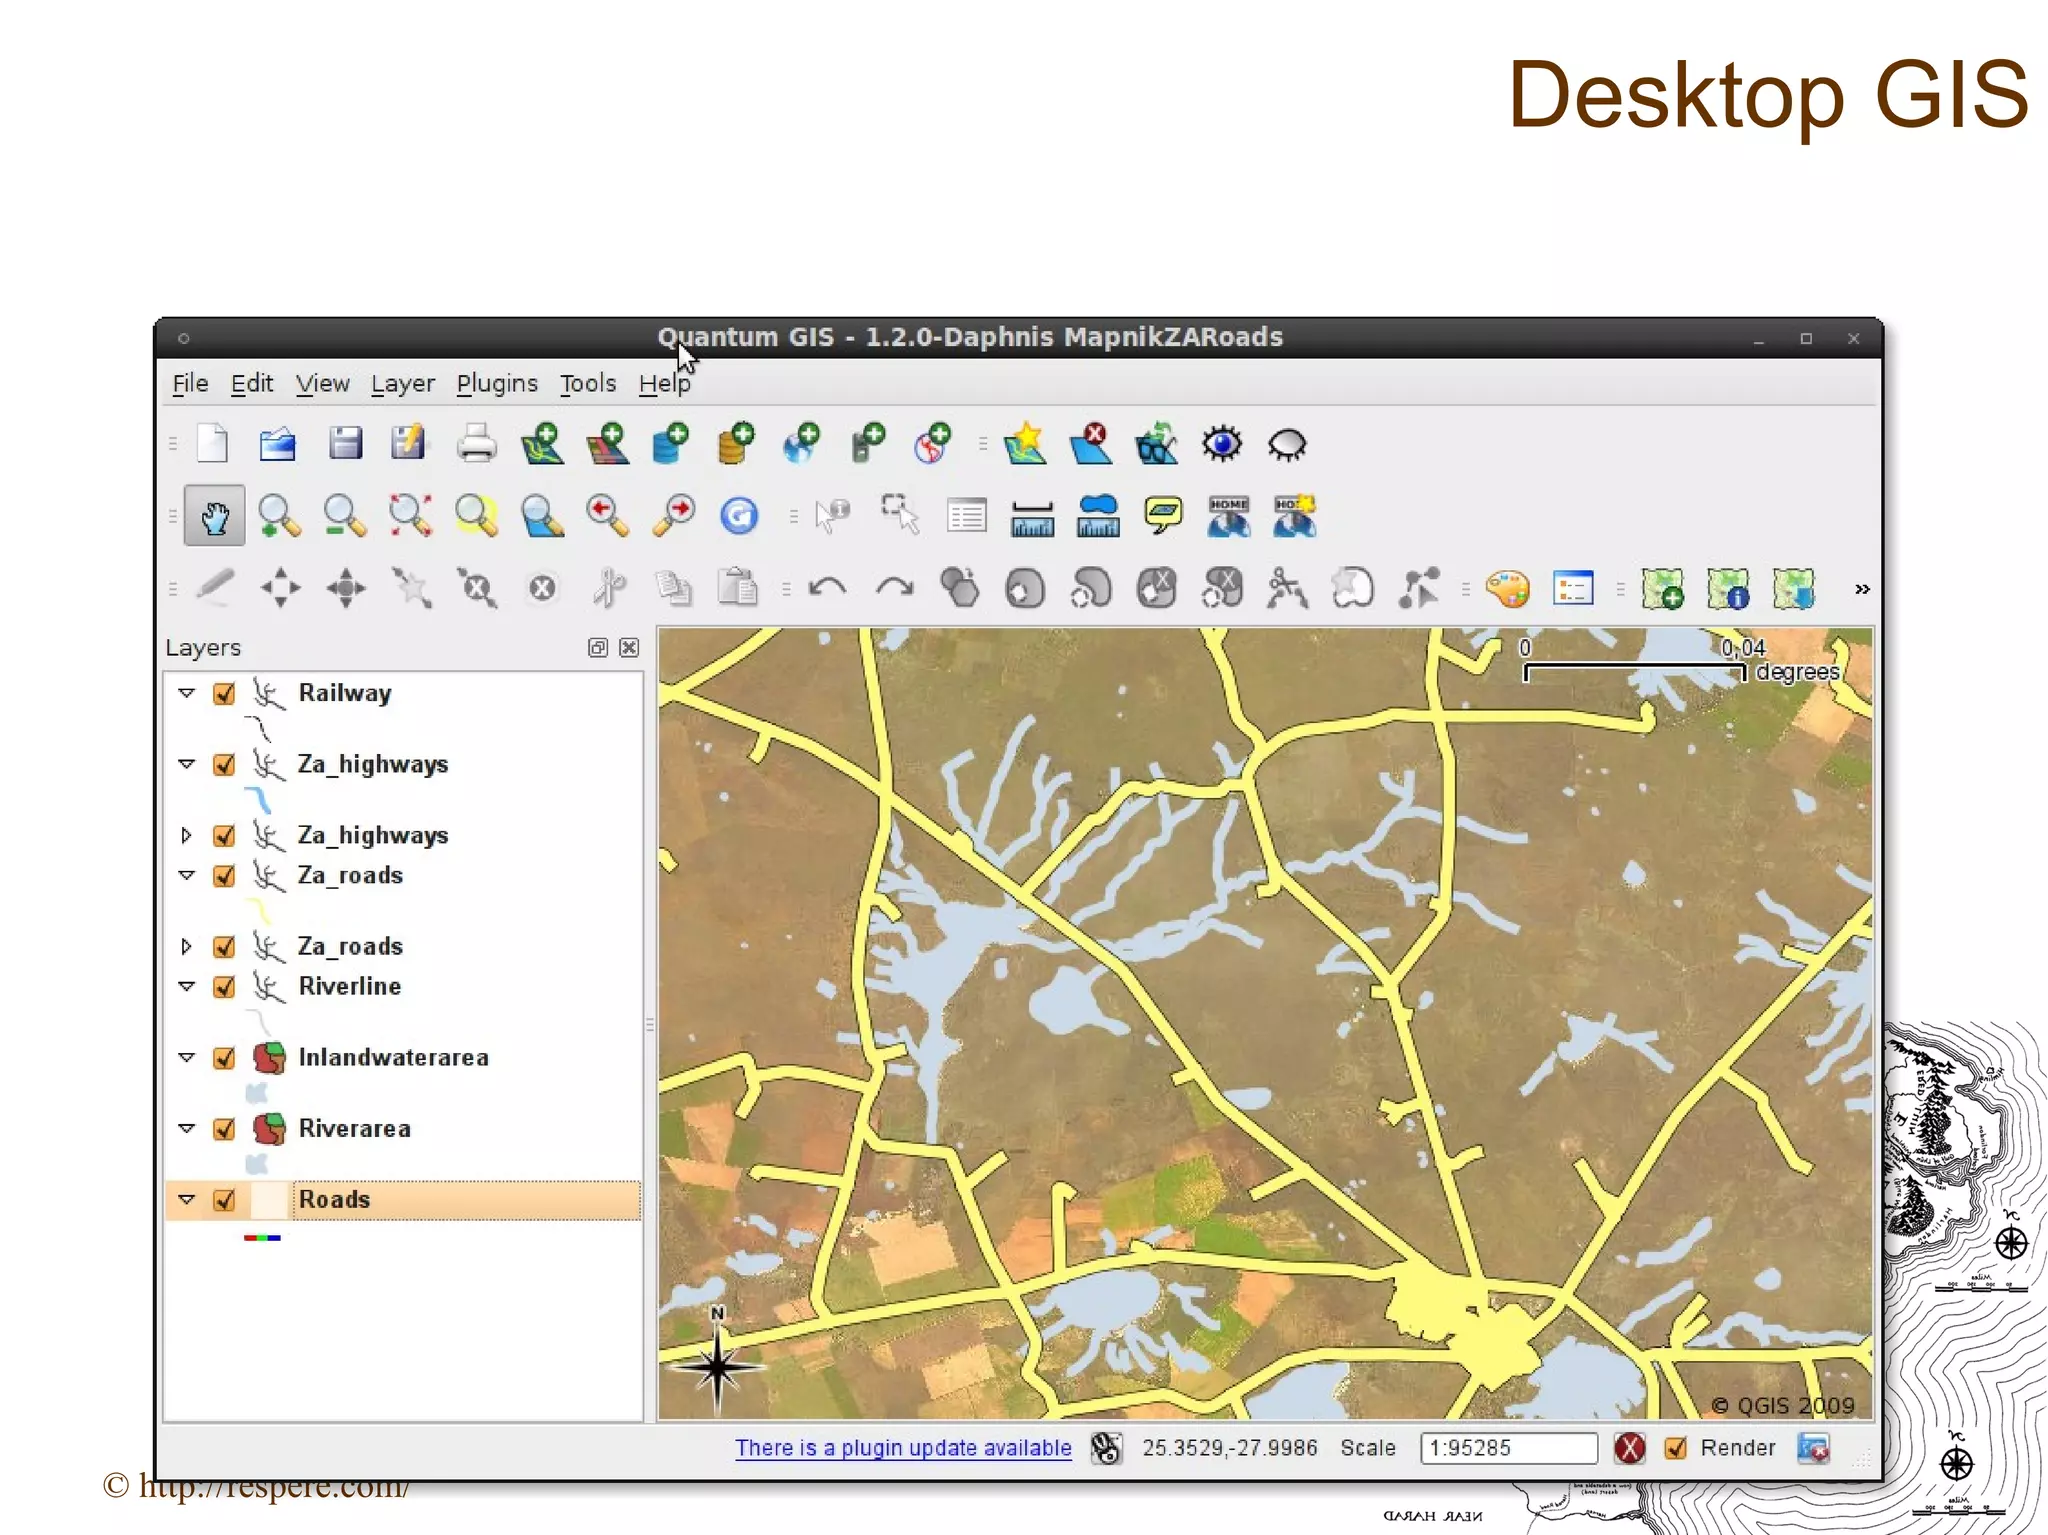2048x1535 pixels.
Task: Click the Scale input field showing 1:95285
Action: 1508,1448
